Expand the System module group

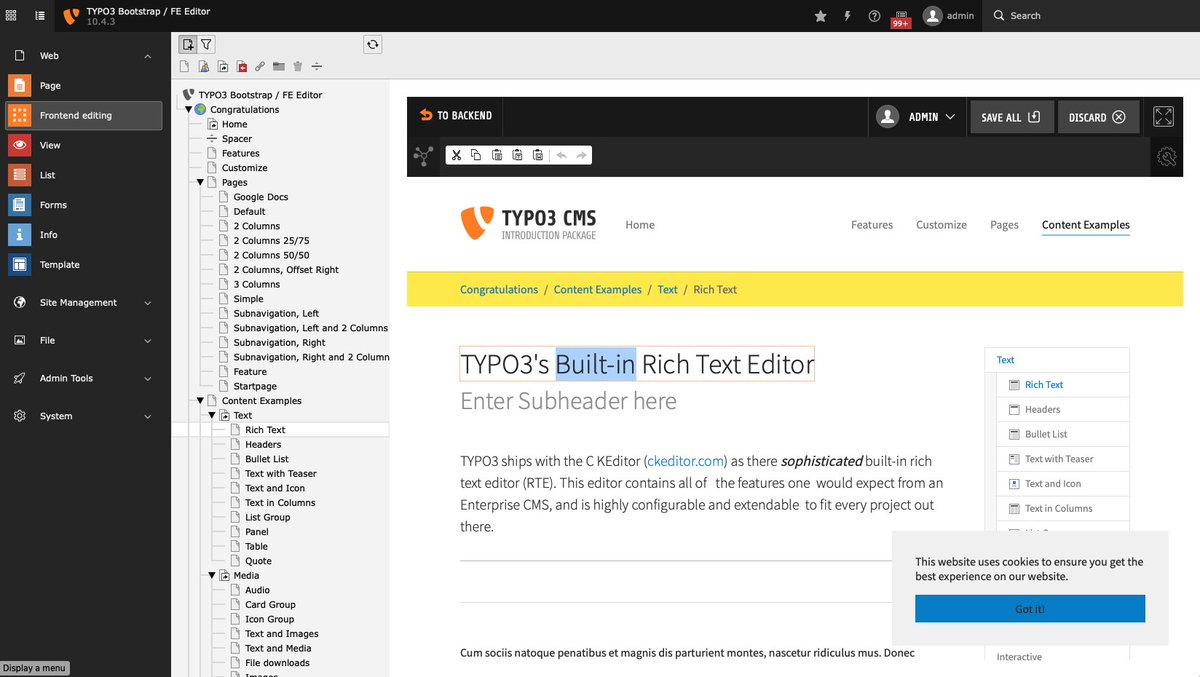coord(82,416)
